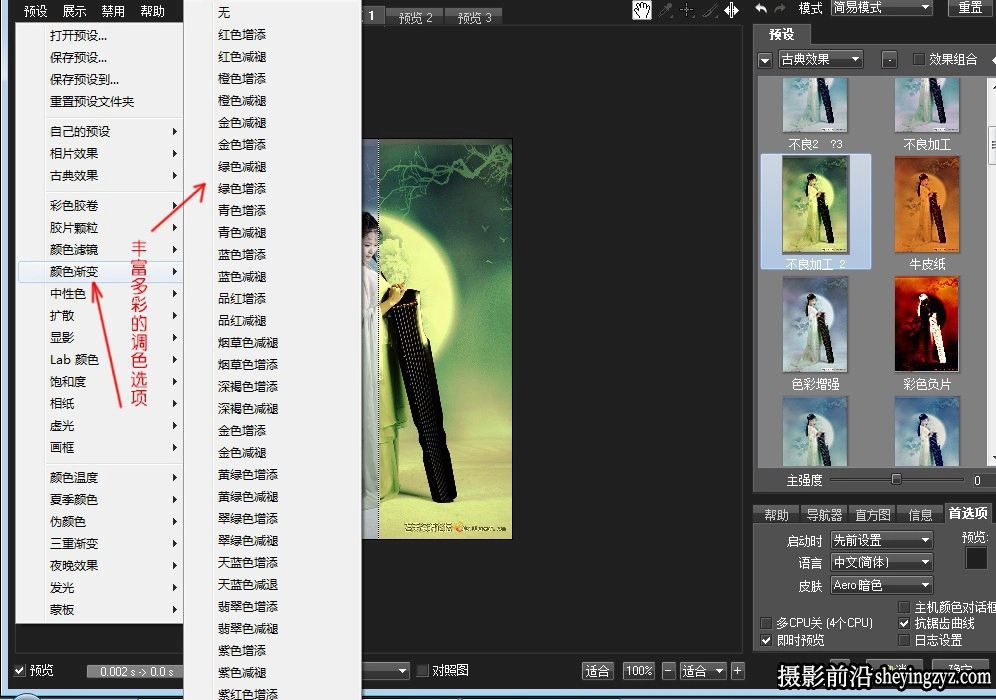Open the 帮助 menu in menu bar
996x700 pixels.
point(152,11)
